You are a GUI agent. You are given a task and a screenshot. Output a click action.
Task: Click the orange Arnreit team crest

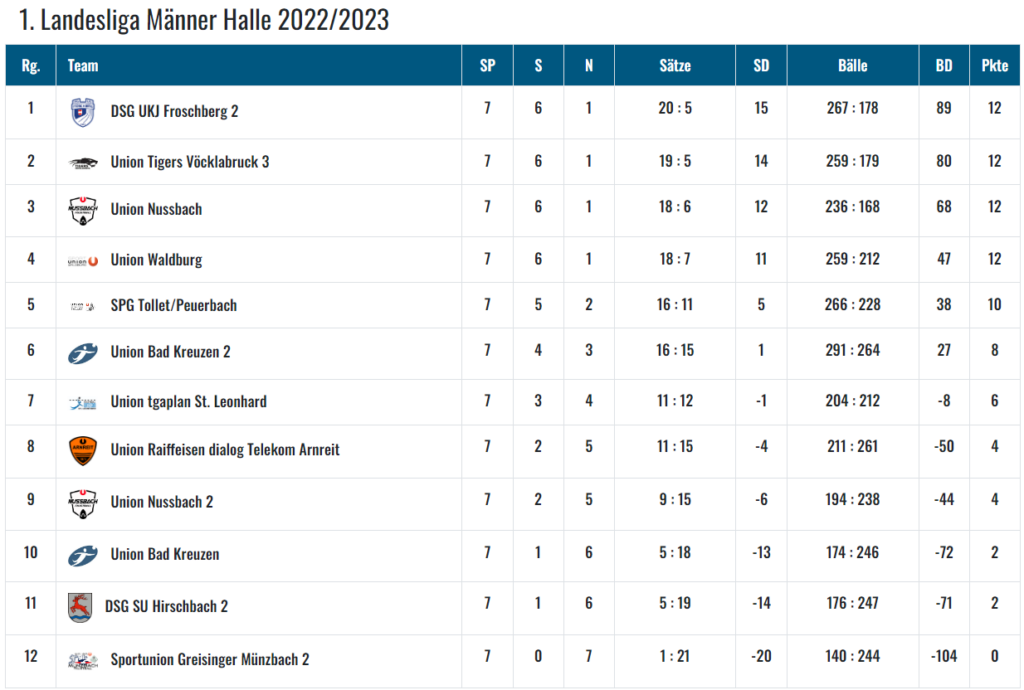click(83, 450)
